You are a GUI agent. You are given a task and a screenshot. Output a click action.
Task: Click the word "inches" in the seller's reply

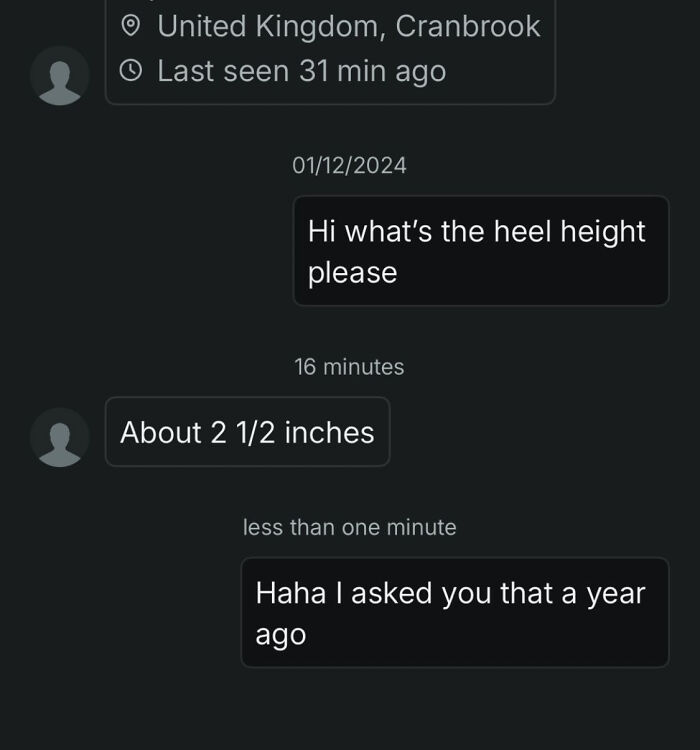[329, 432]
